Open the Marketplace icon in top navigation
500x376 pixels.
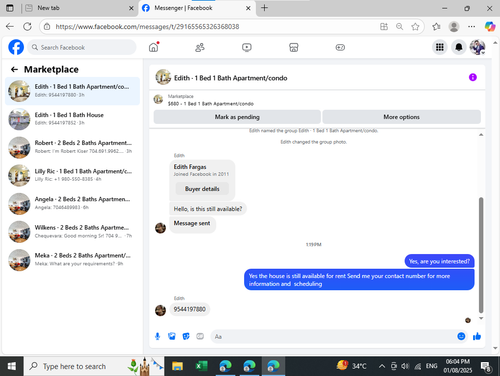click(x=294, y=48)
